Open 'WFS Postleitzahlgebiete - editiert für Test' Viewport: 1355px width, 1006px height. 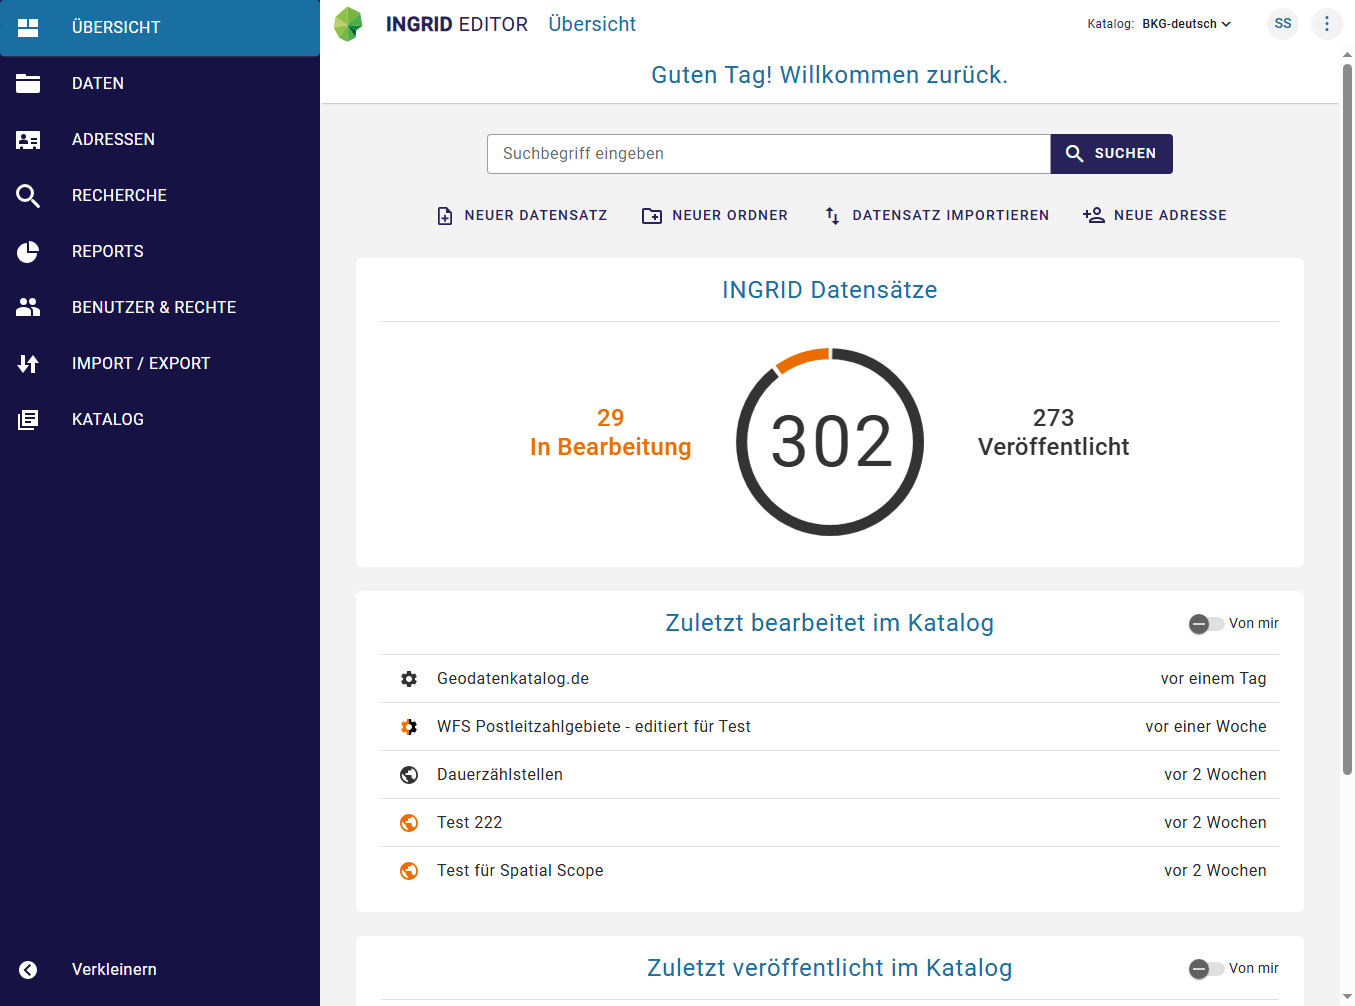[x=830, y=727]
